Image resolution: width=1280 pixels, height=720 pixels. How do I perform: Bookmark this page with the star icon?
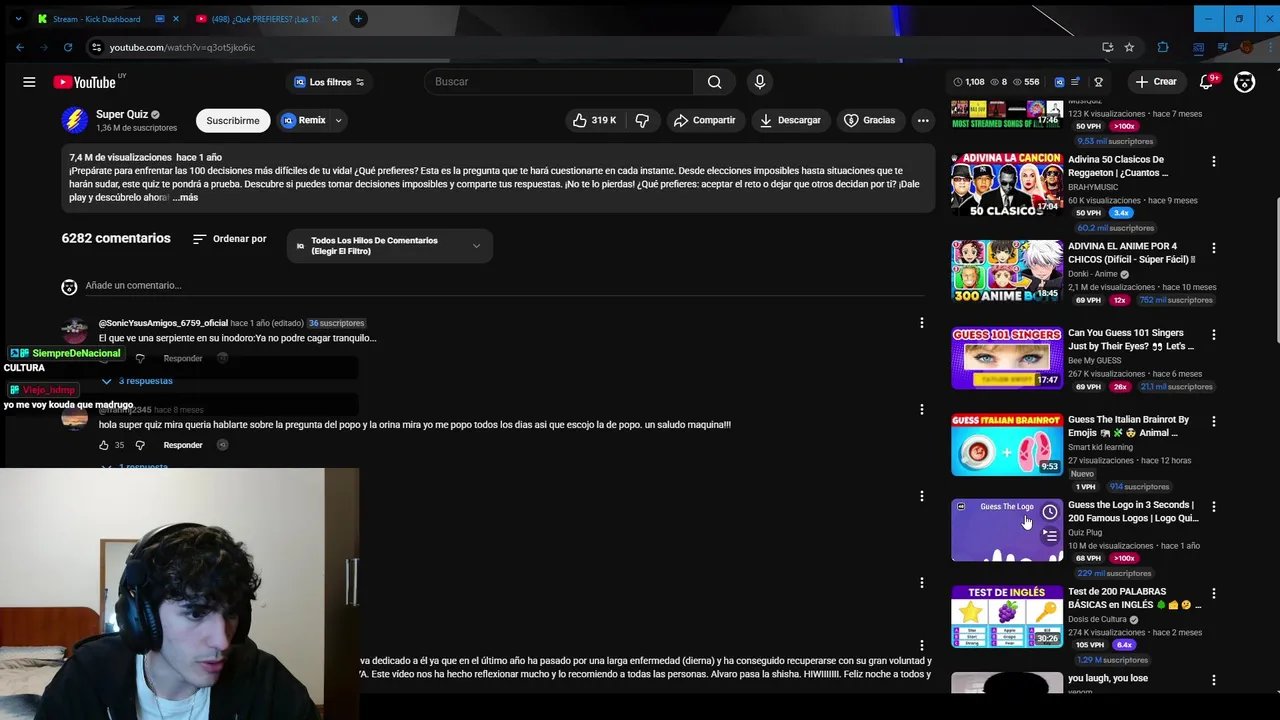(1129, 47)
